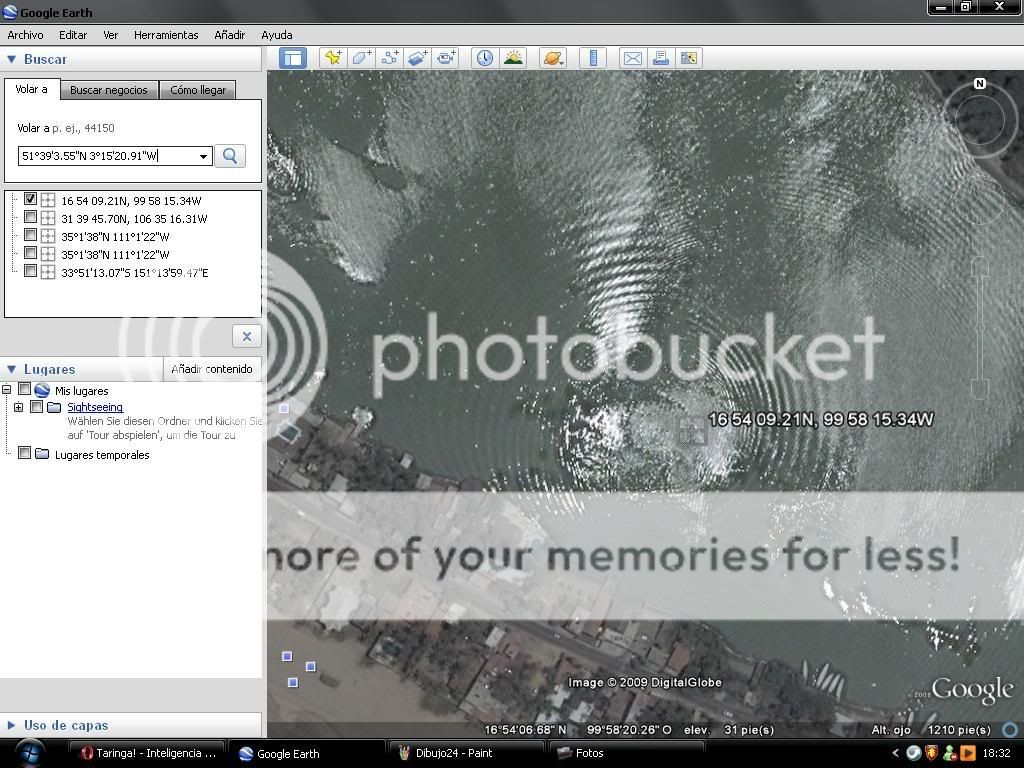Email the current view
The height and width of the screenshot is (768, 1024).
click(632, 58)
